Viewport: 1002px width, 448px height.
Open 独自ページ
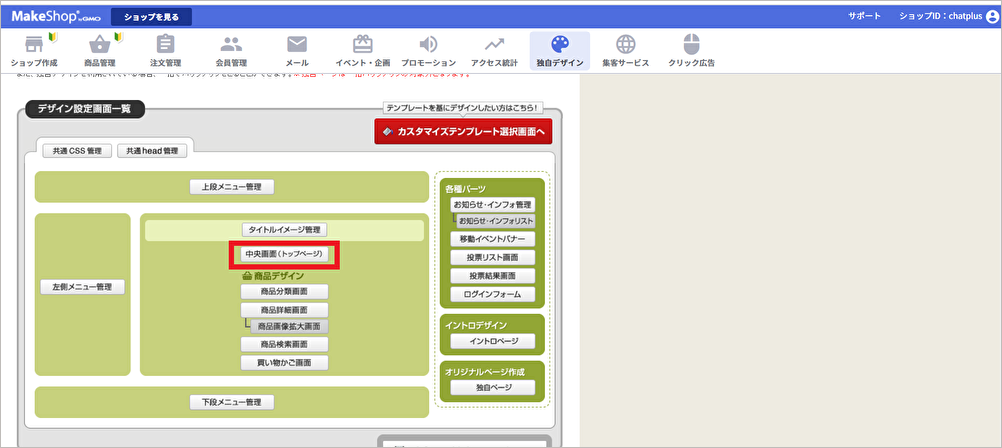pos(493,387)
